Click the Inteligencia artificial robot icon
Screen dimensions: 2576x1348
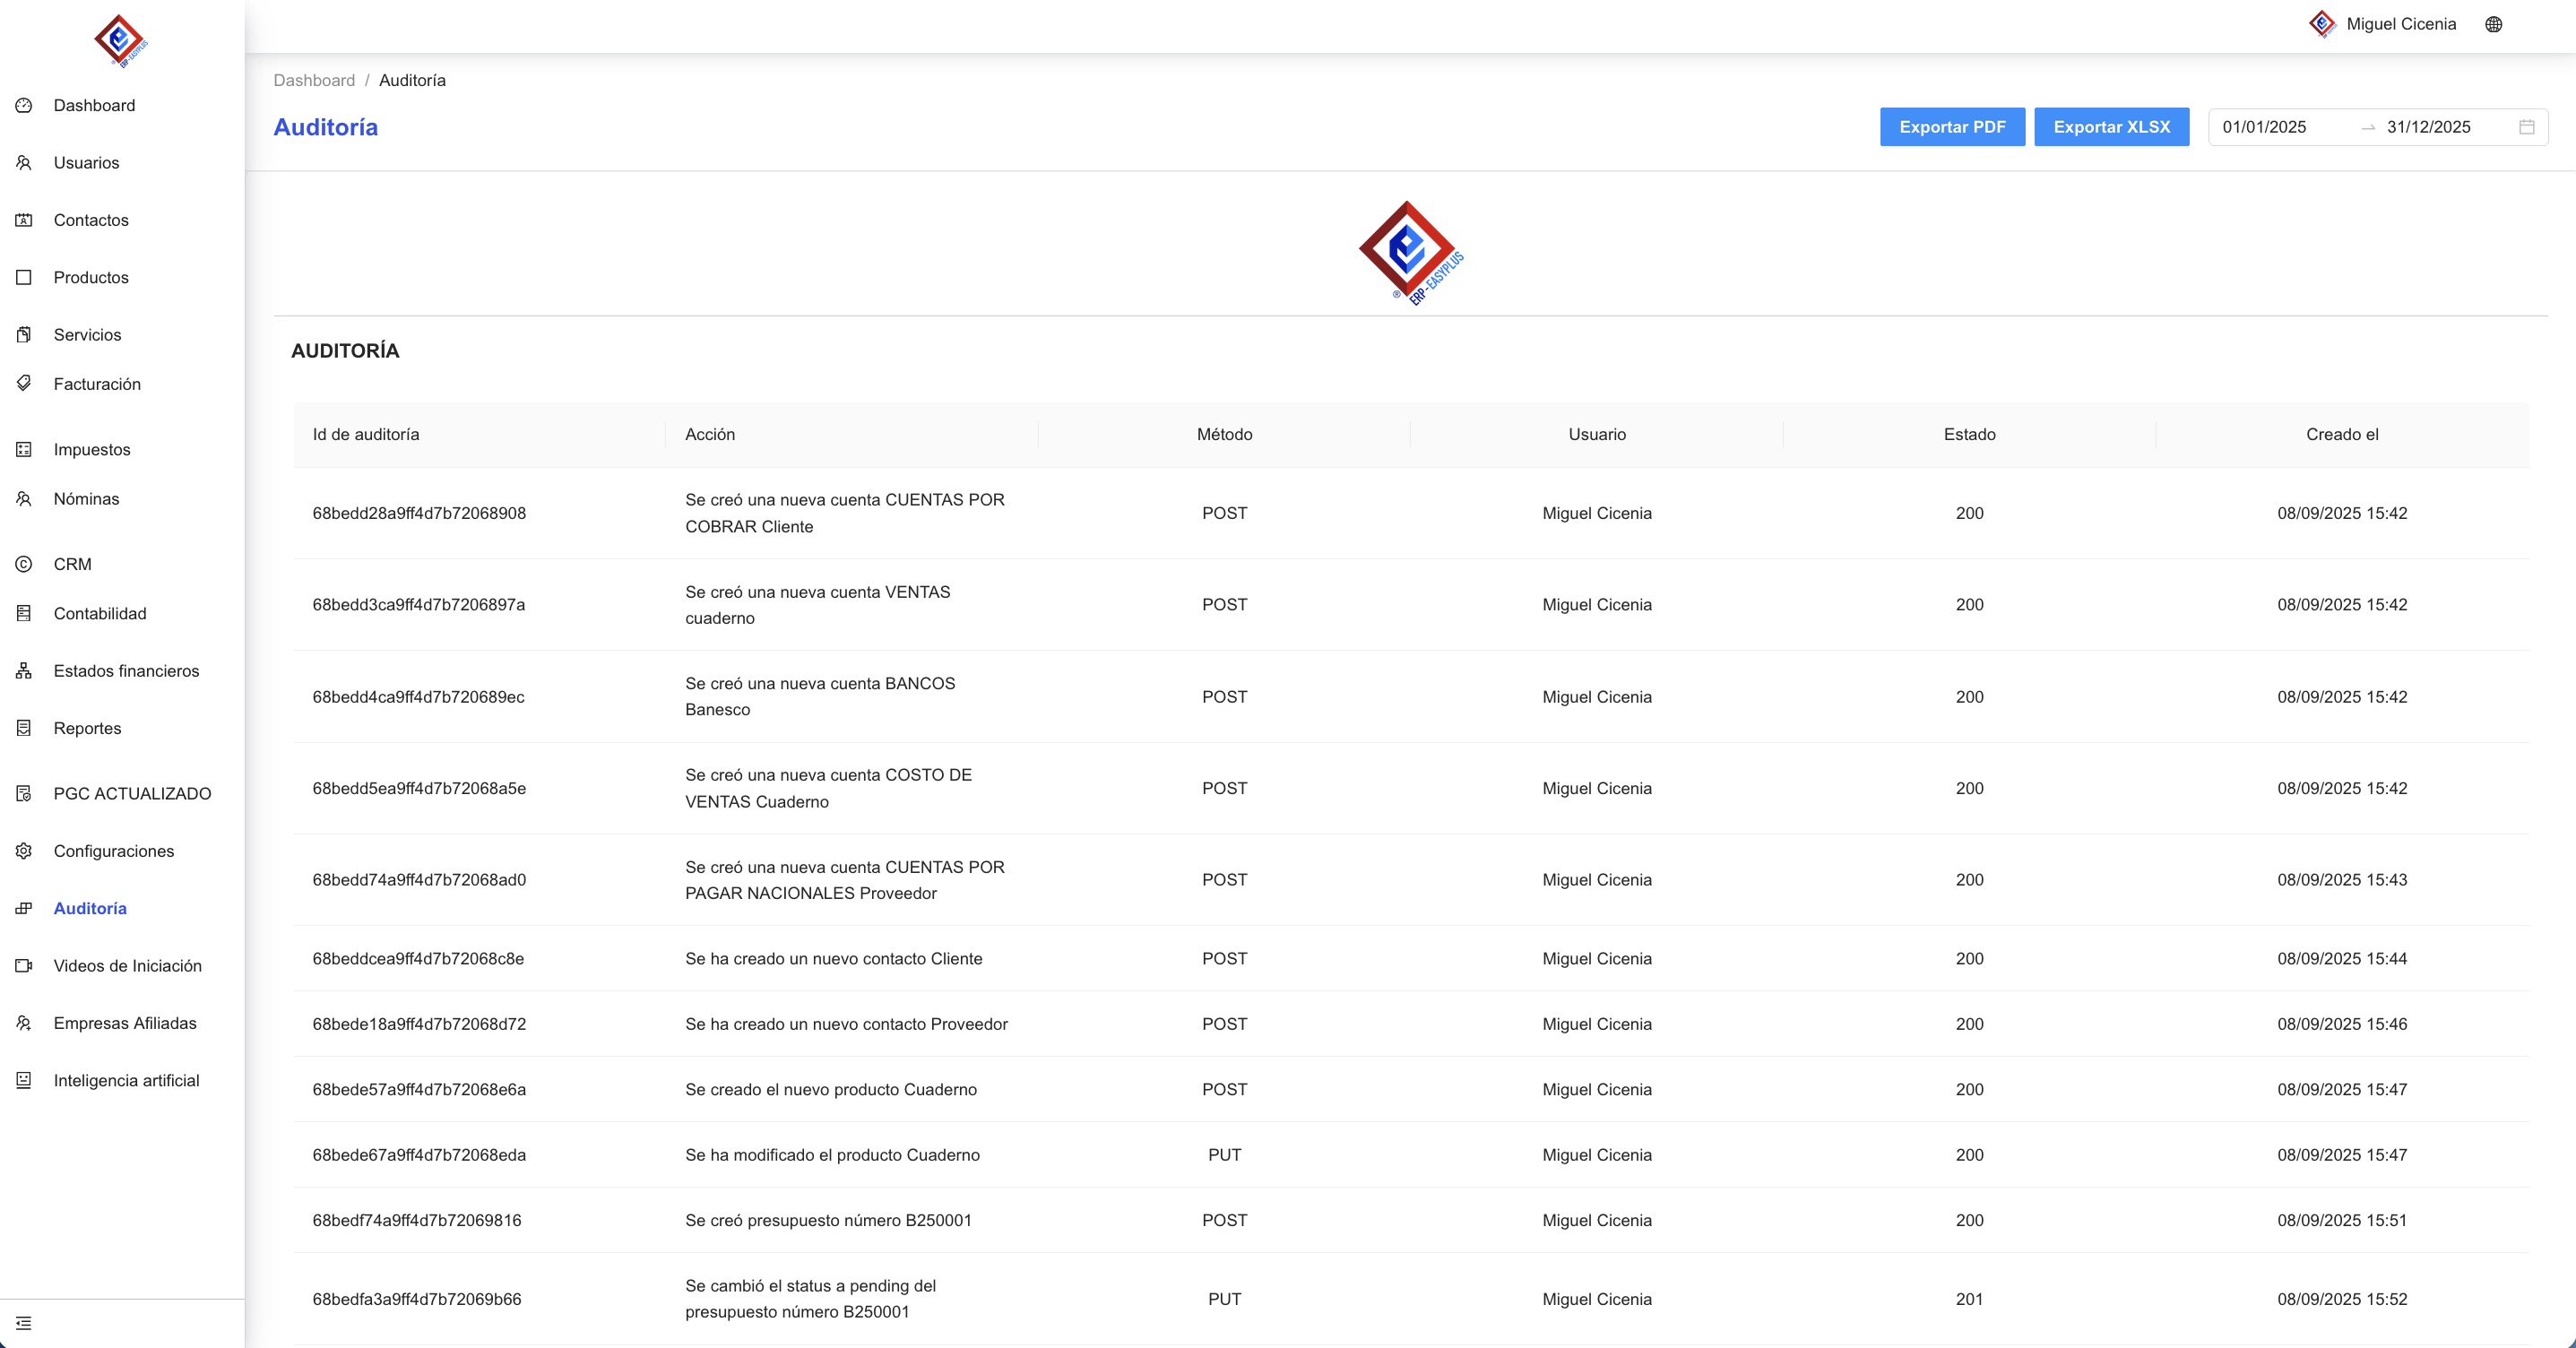pyautogui.click(x=24, y=1080)
